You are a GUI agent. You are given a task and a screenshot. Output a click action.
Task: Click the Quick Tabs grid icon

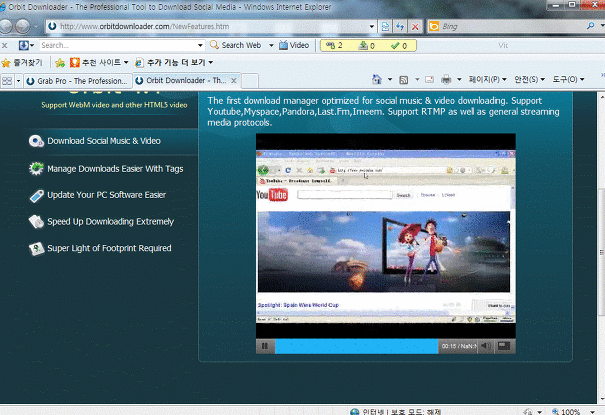[7, 81]
